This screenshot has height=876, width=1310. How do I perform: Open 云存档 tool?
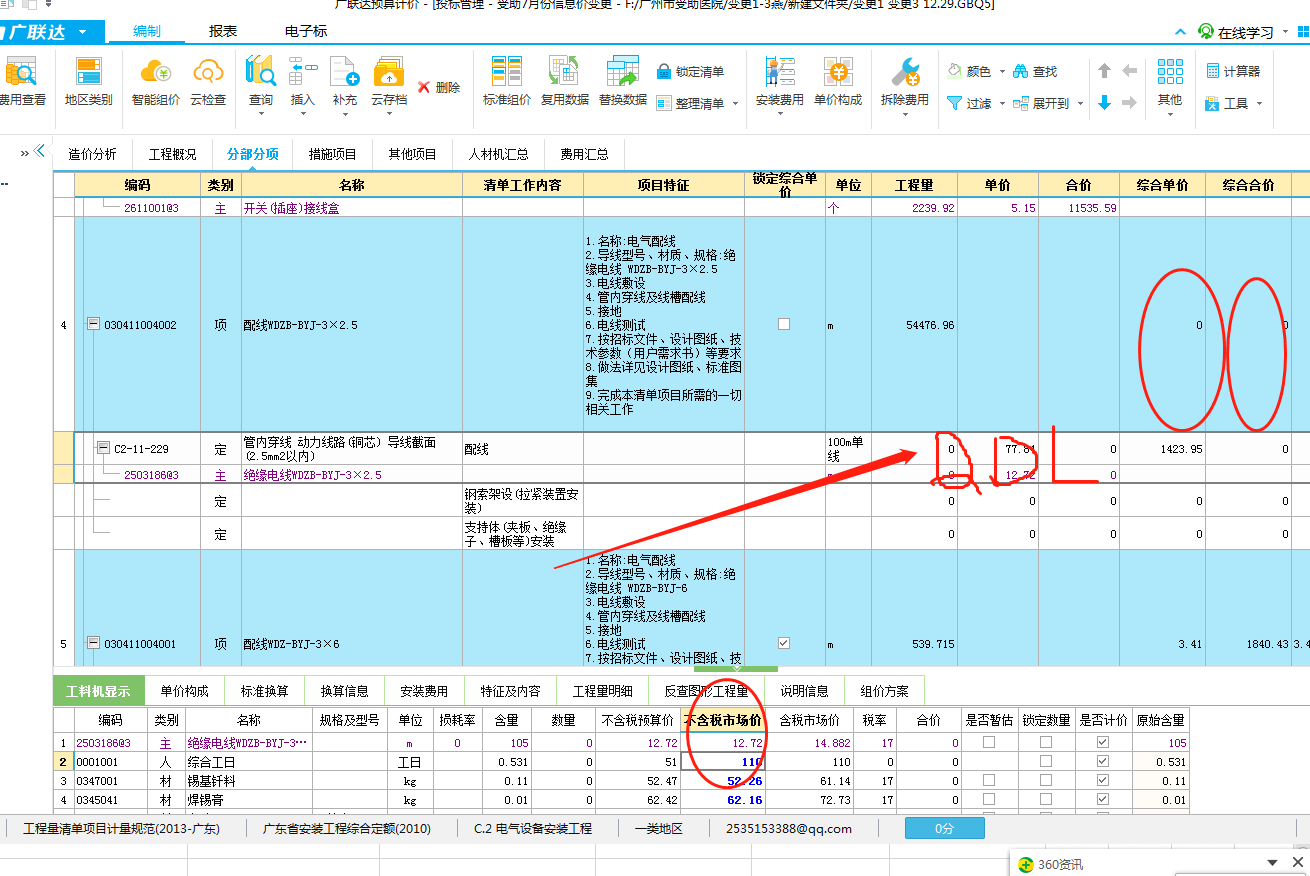[389, 82]
